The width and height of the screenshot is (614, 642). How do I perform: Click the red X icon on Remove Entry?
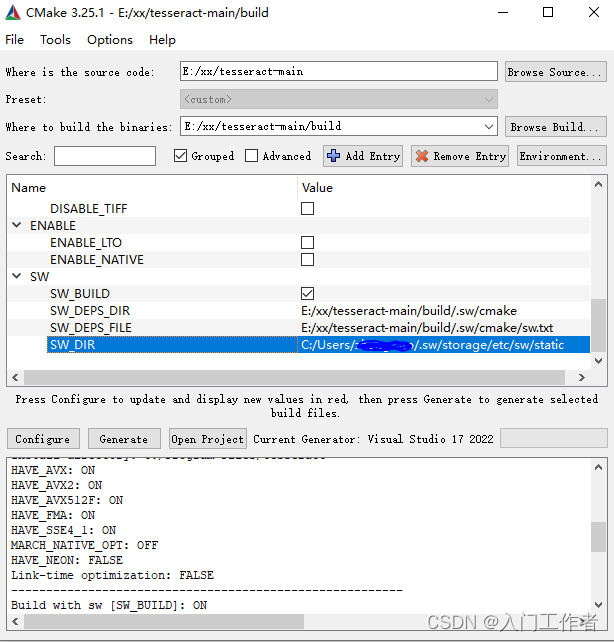click(x=422, y=156)
